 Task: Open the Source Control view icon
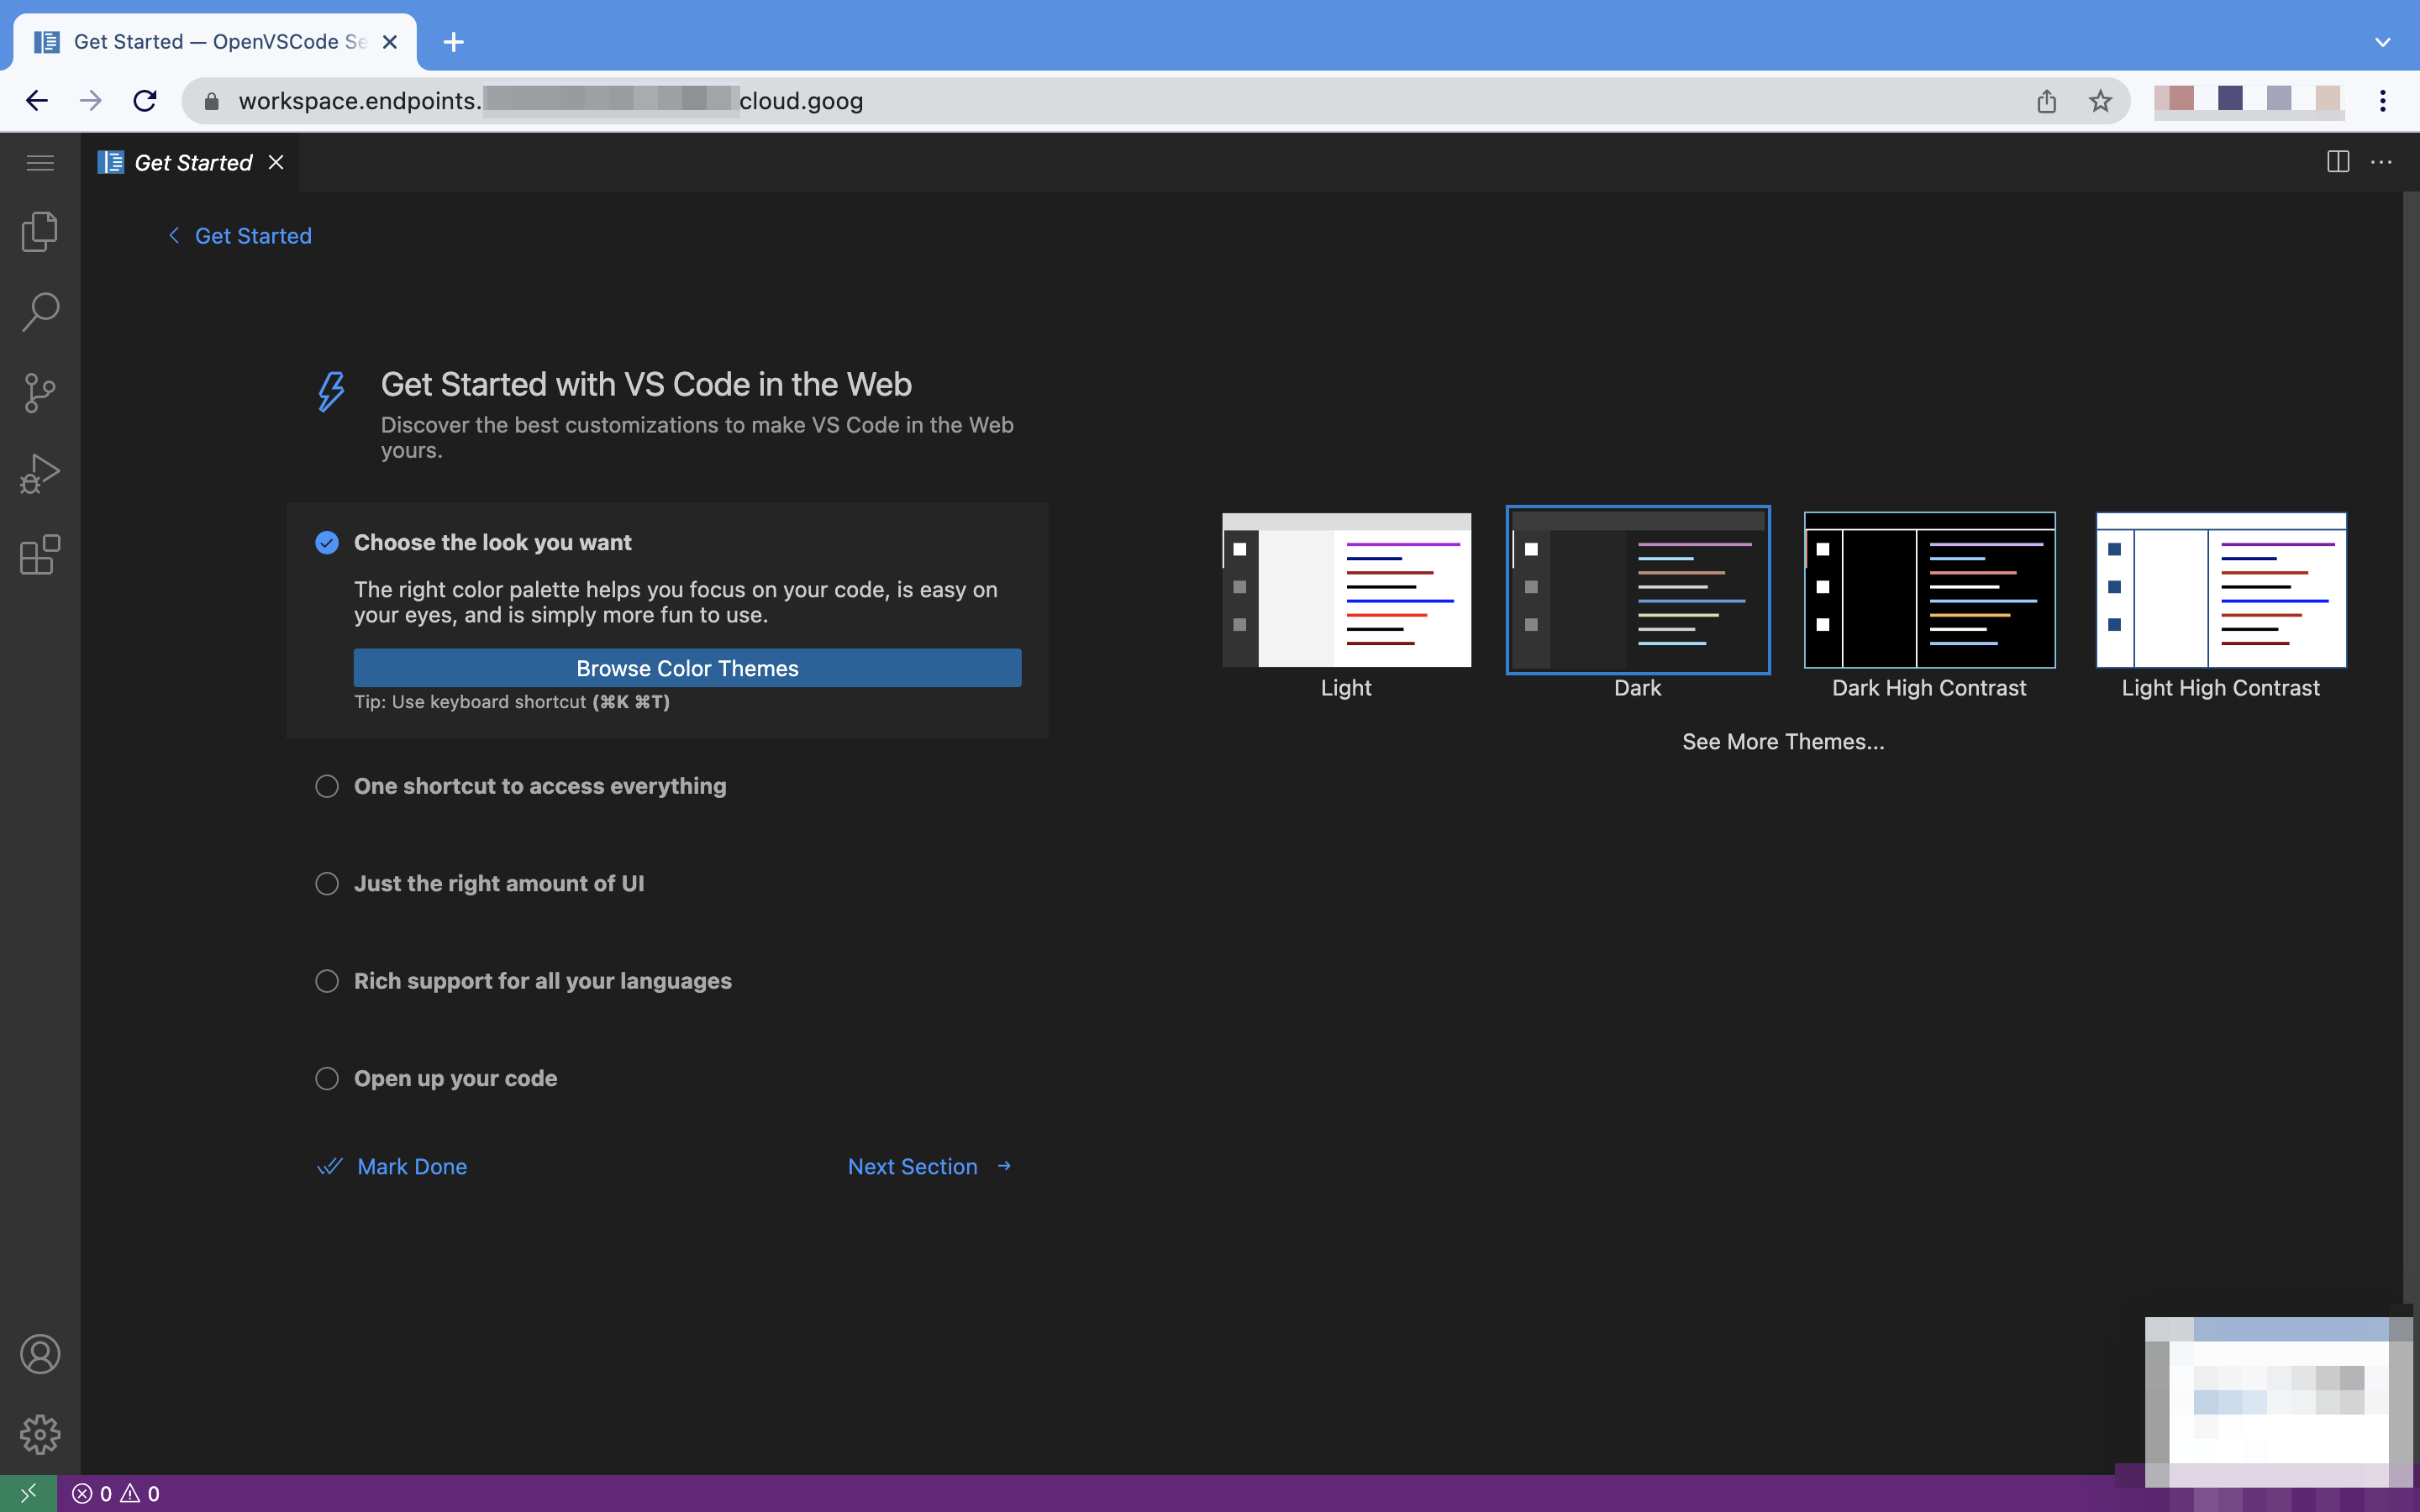(x=40, y=393)
